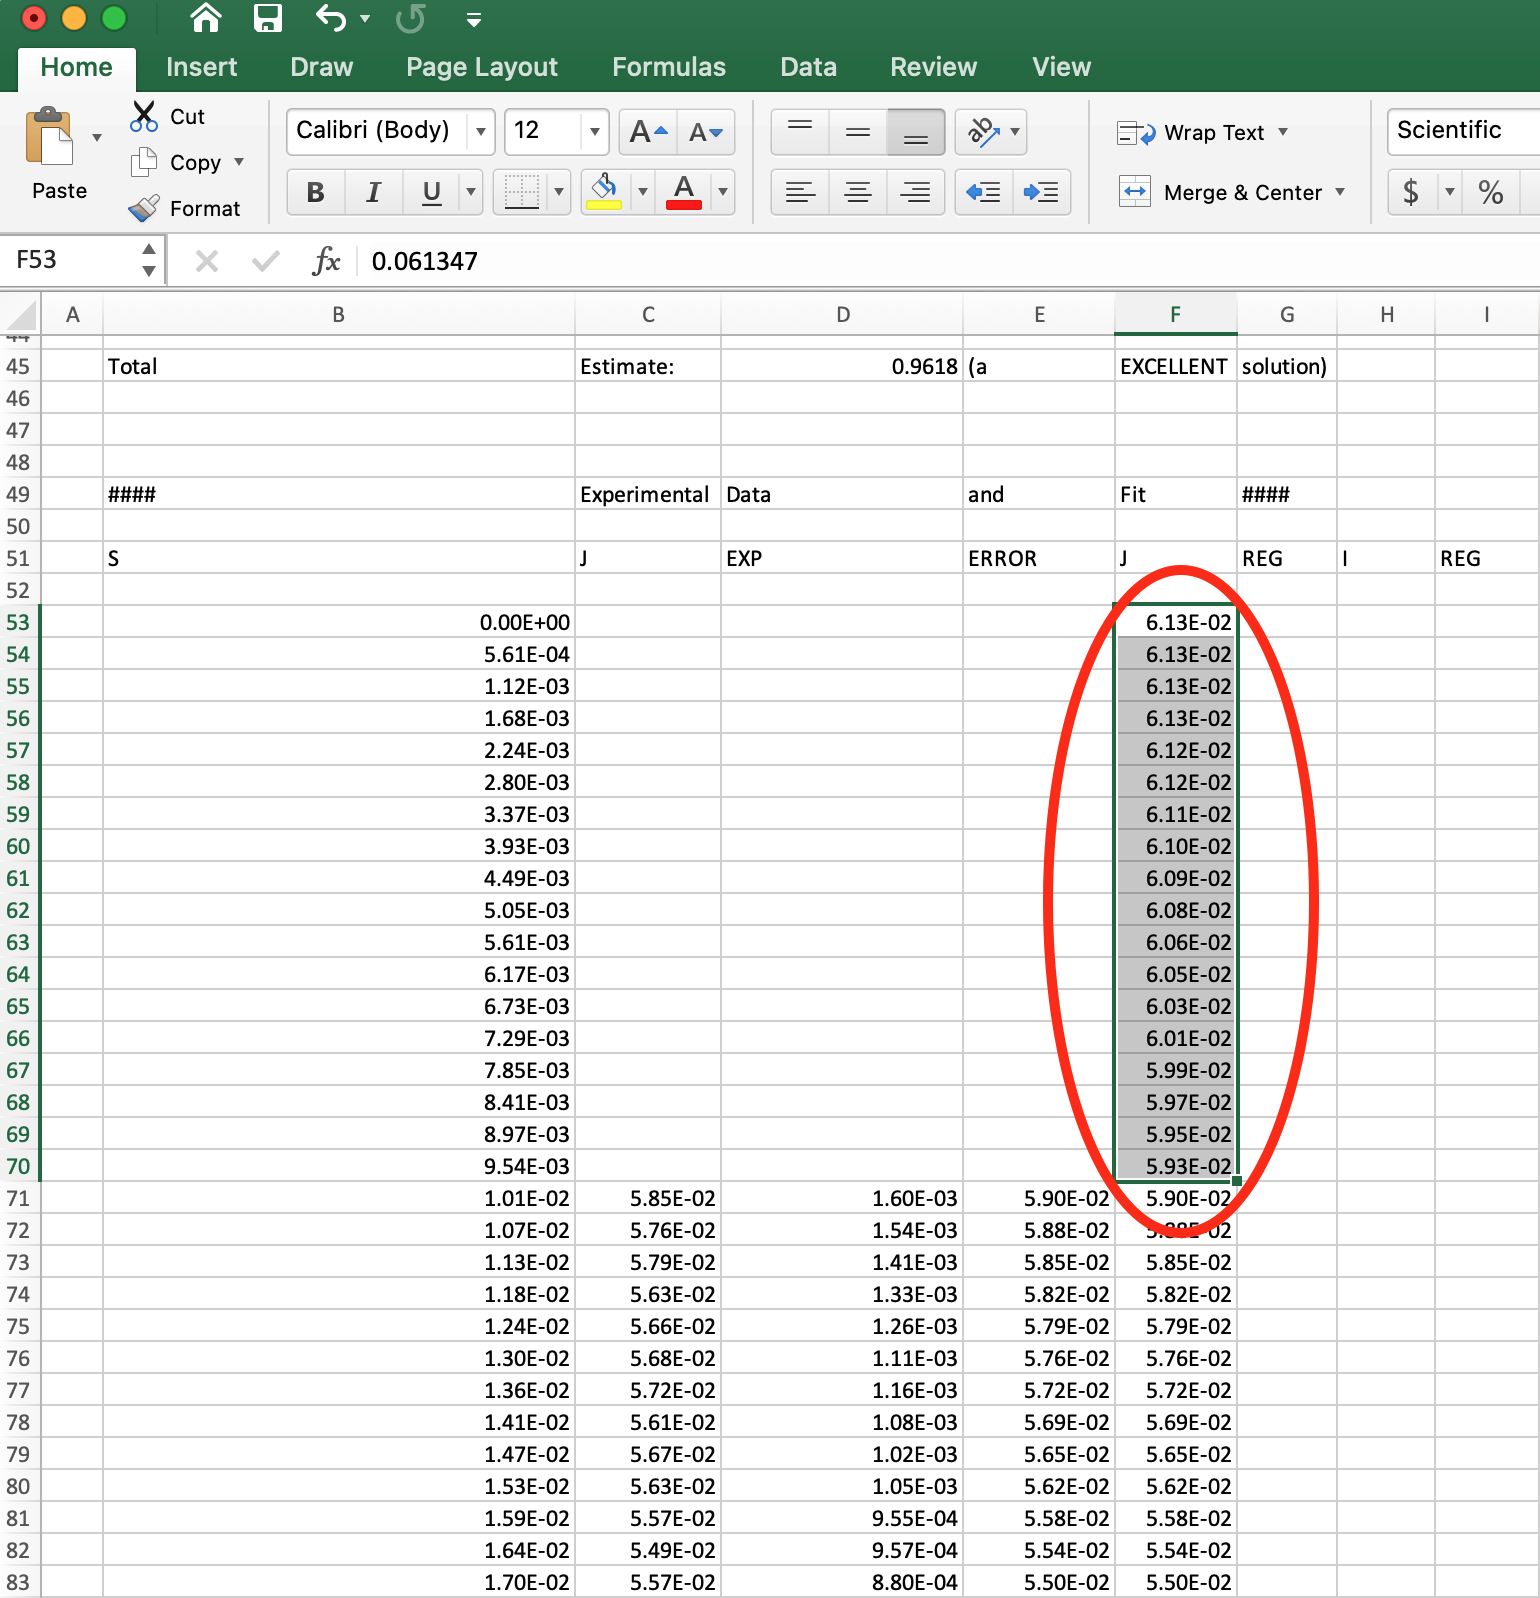Increase font size with the large A icon
This screenshot has height=1598, width=1540.
(x=648, y=132)
